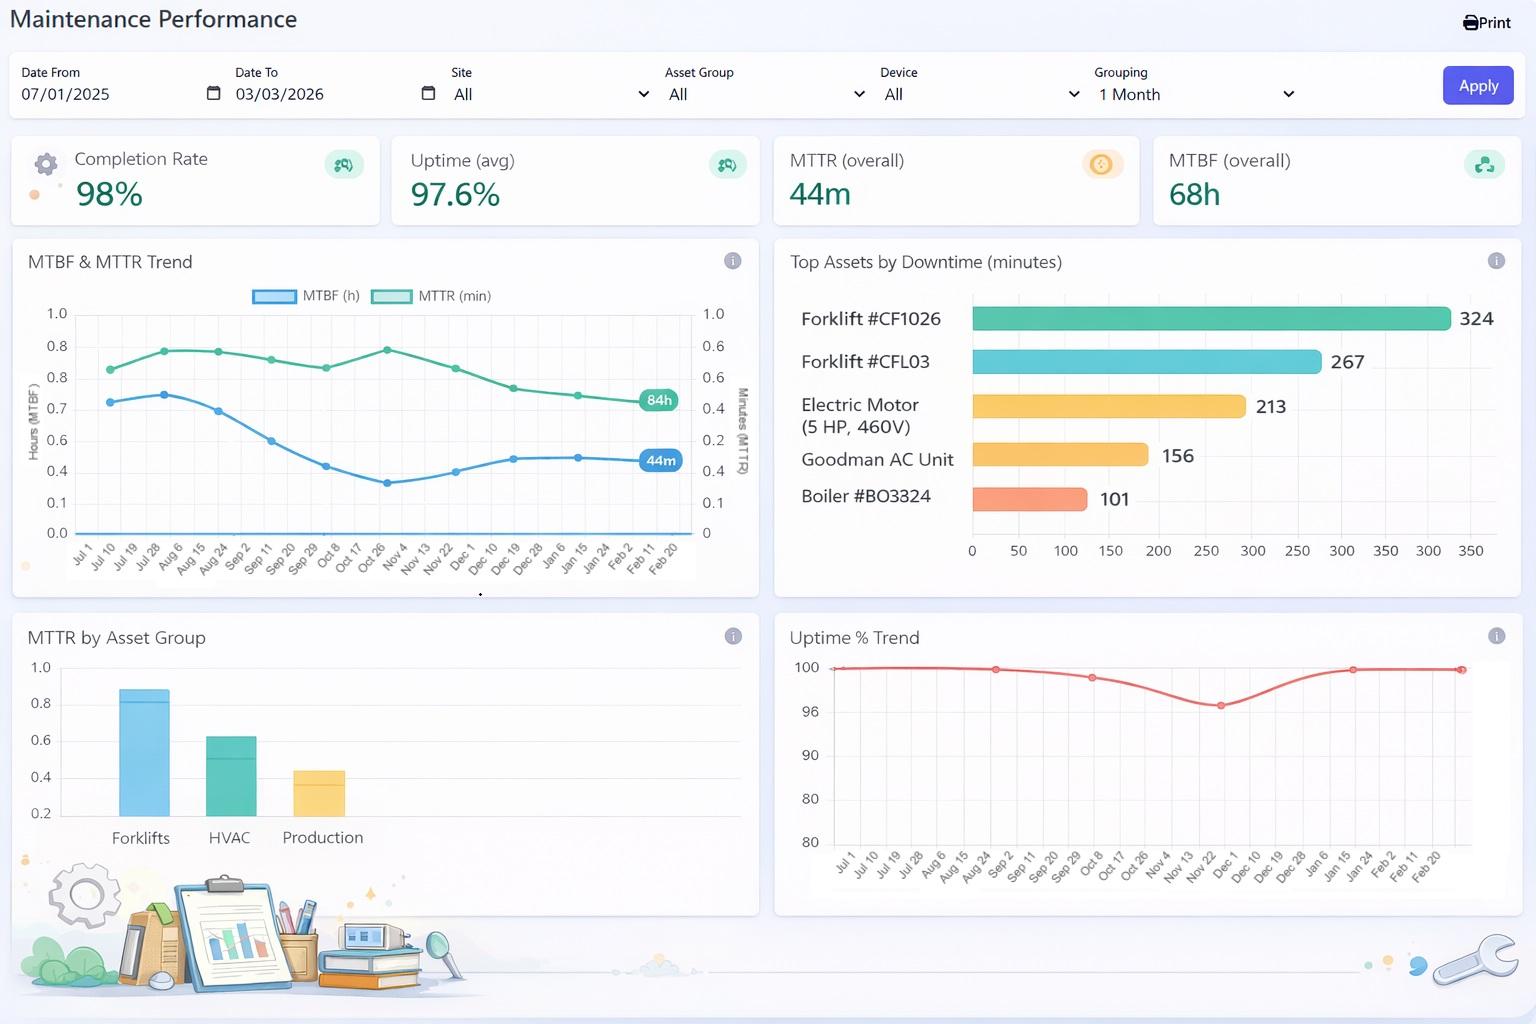Click the Apply button
Viewport: 1536px width, 1024px height.
(1478, 86)
